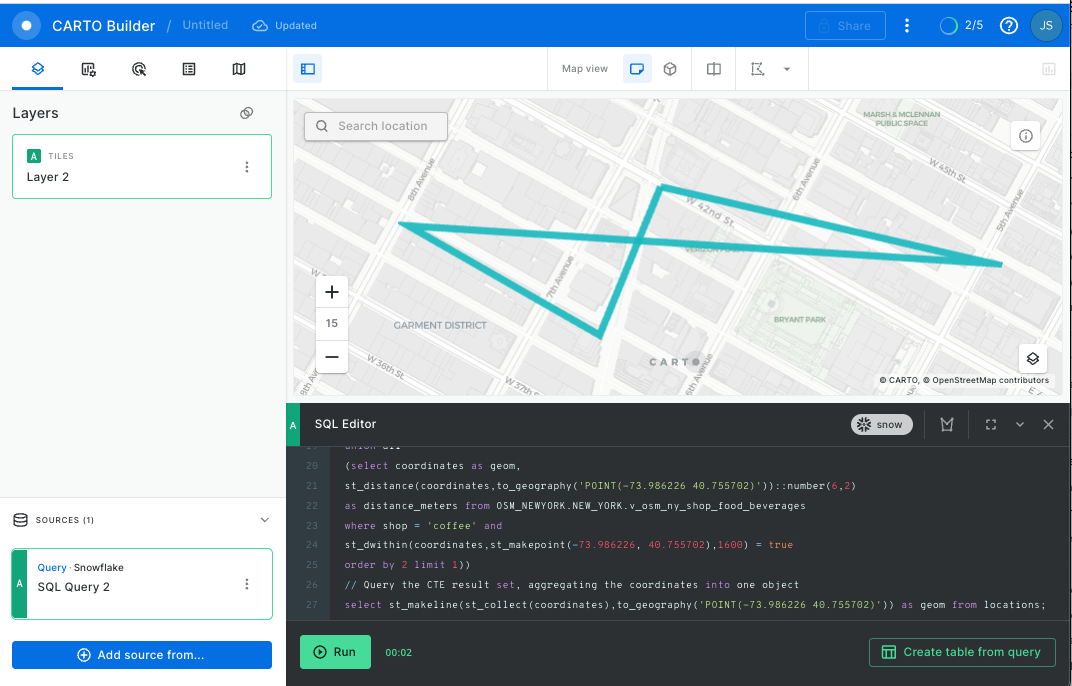Switch to the 3D map view
1072x686 pixels.
[x=670, y=69]
